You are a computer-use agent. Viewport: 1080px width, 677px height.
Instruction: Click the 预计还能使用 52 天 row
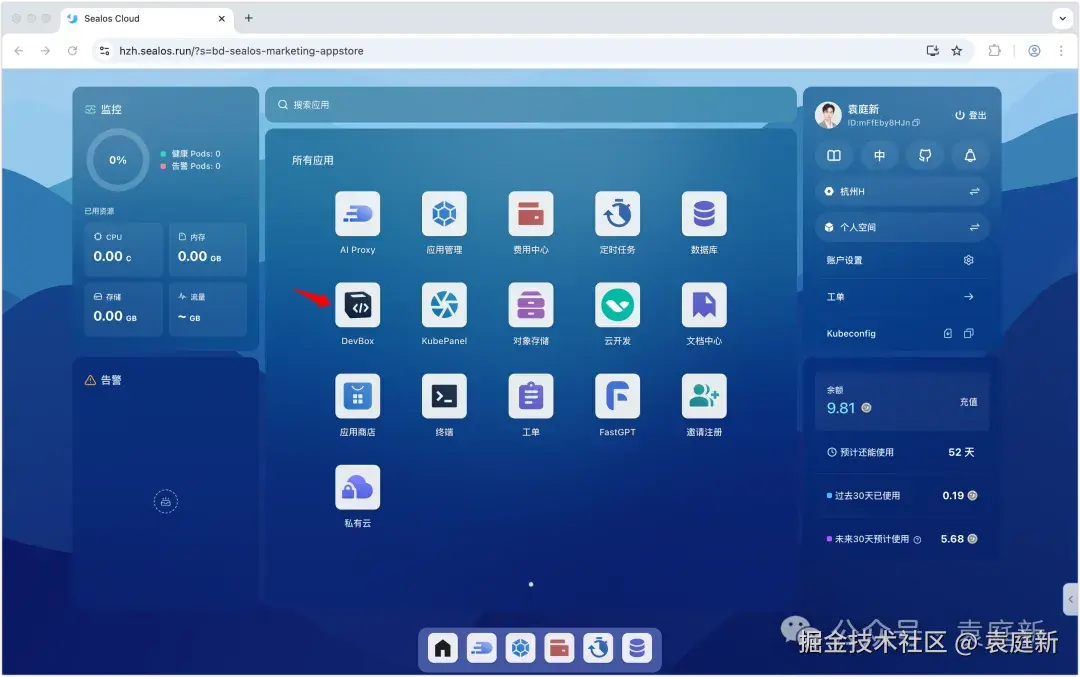902,452
